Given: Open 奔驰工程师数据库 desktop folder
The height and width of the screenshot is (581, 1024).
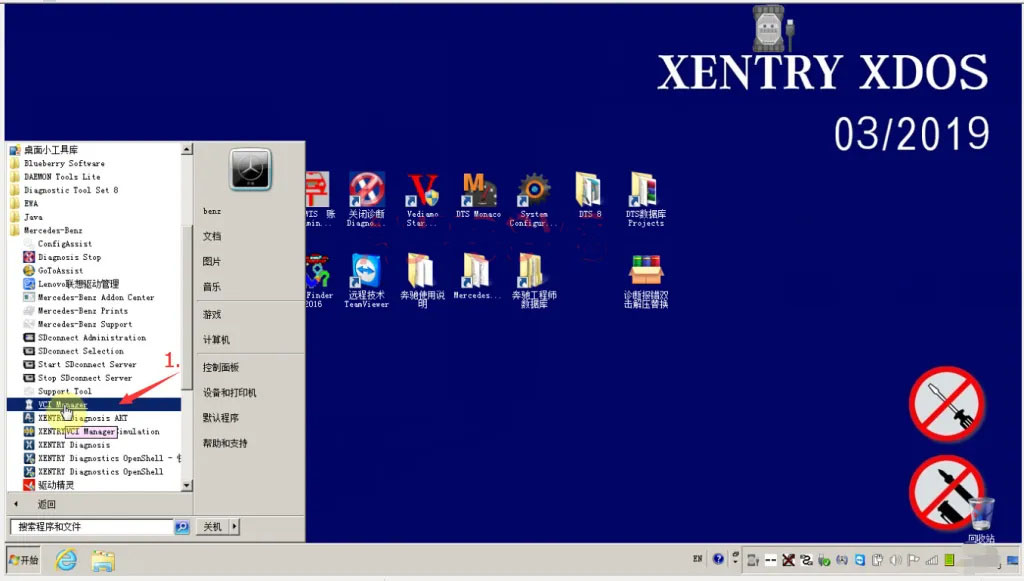Looking at the screenshot, I should [x=534, y=281].
